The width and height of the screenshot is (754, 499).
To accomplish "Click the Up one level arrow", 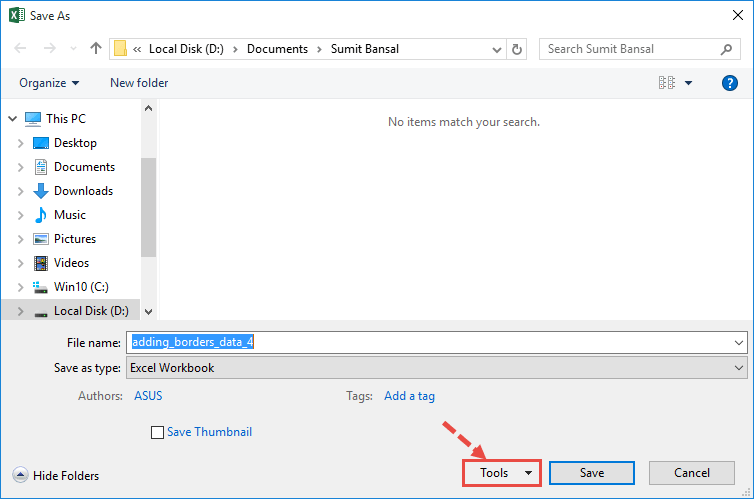I will (96, 48).
